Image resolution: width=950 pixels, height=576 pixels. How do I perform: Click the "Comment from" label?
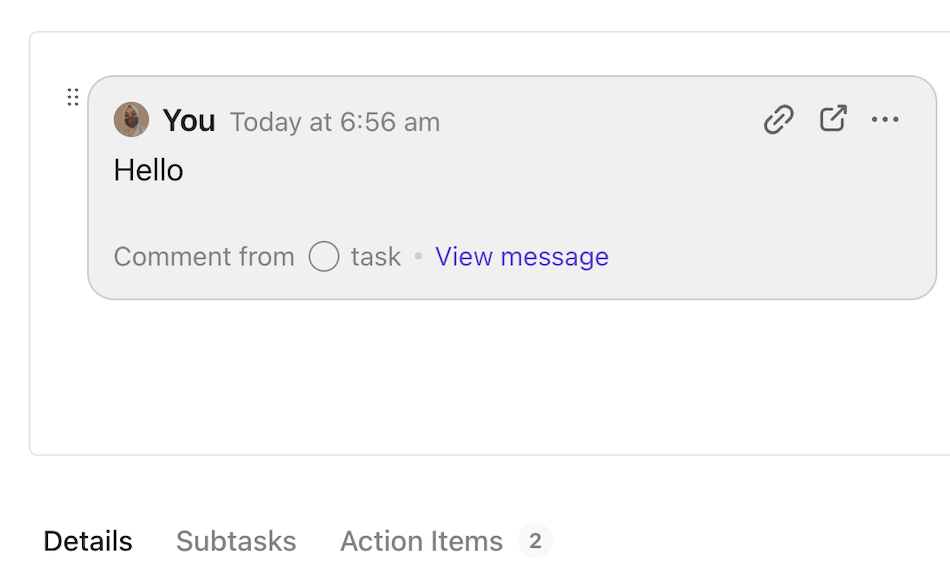204,257
